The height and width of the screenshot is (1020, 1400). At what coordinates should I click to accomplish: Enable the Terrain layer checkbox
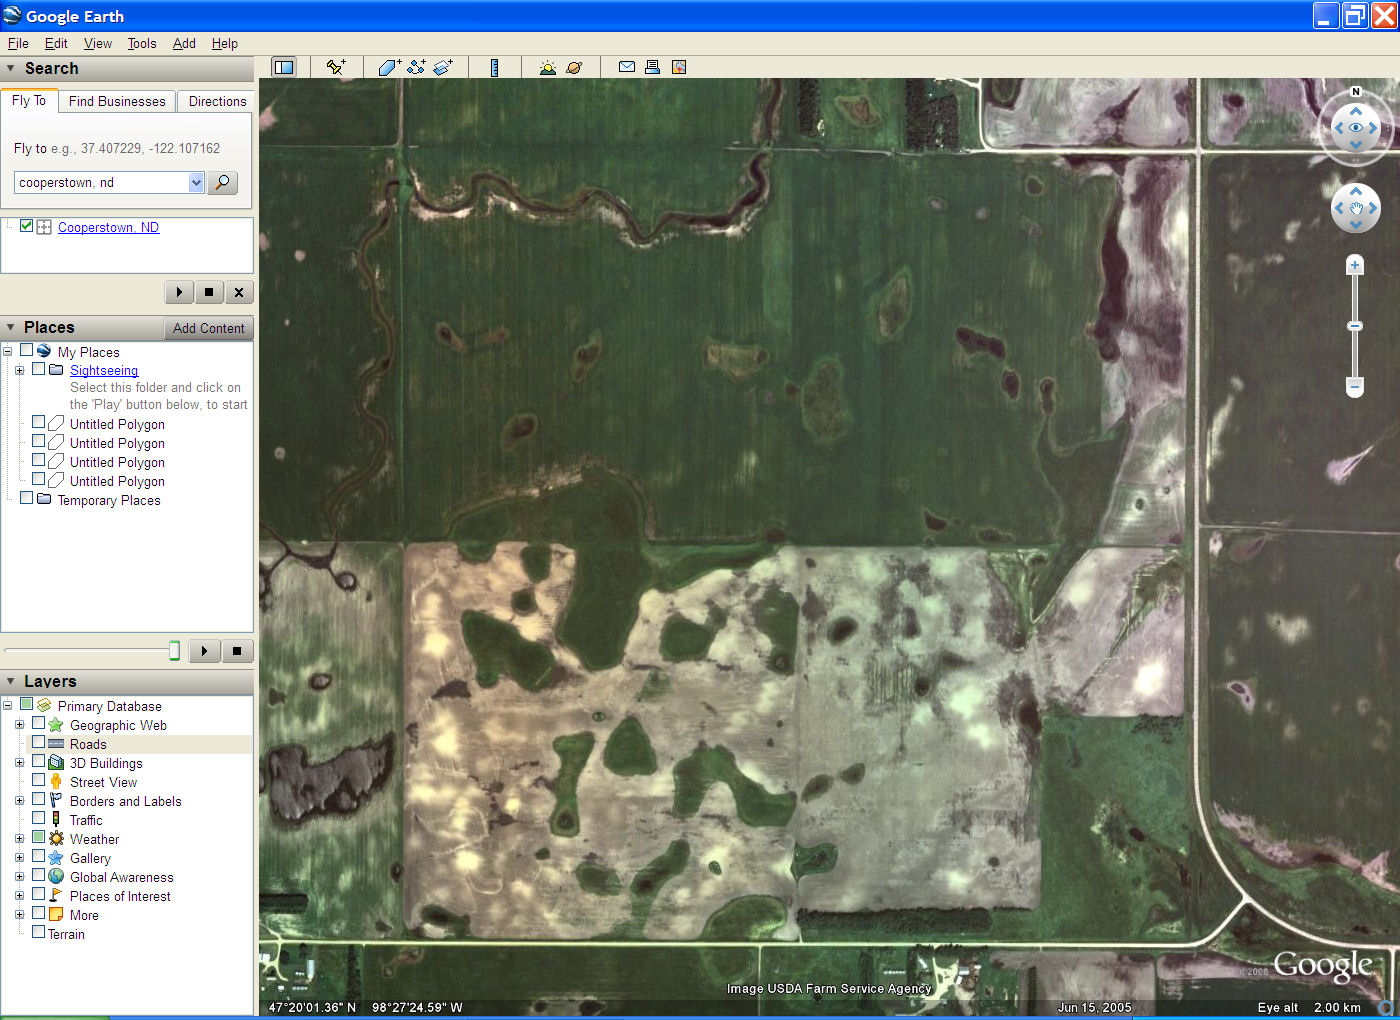click(x=38, y=932)
